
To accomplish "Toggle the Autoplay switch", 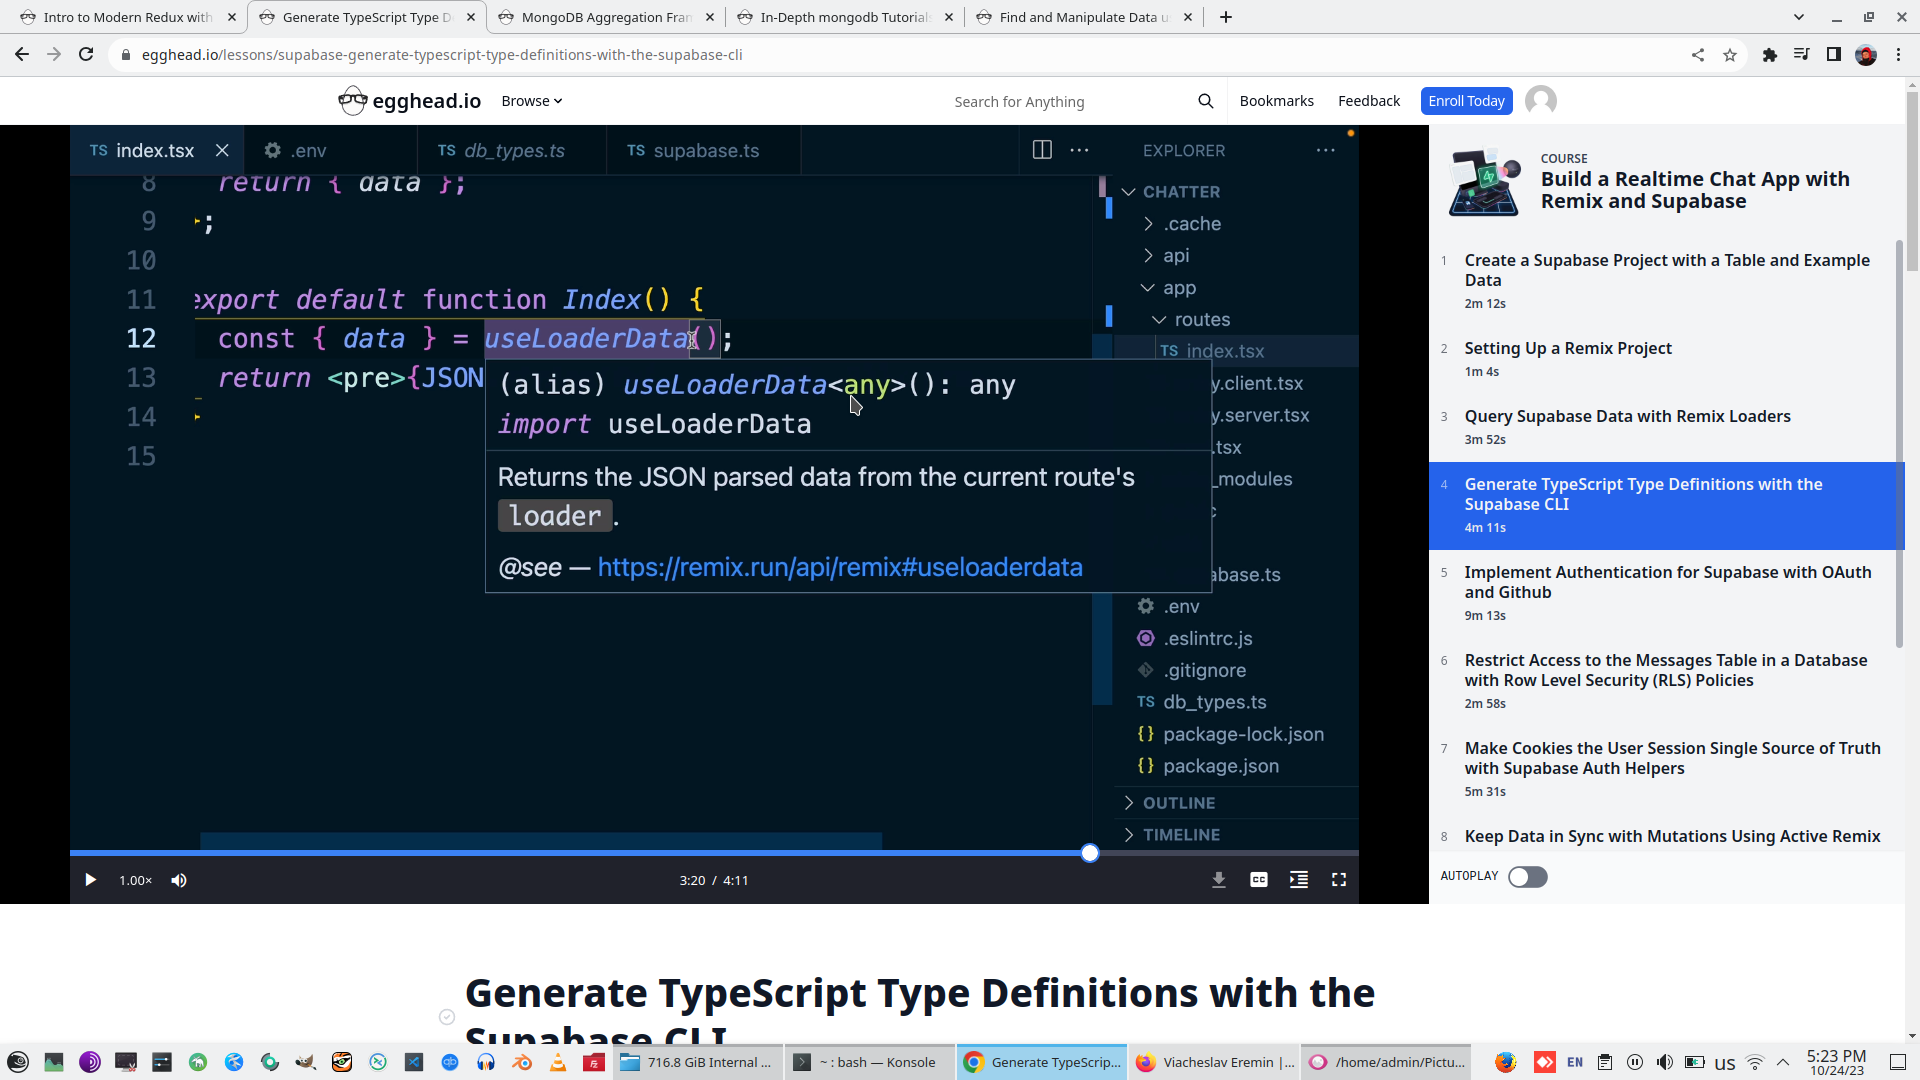I will (x=1527, y=877).
